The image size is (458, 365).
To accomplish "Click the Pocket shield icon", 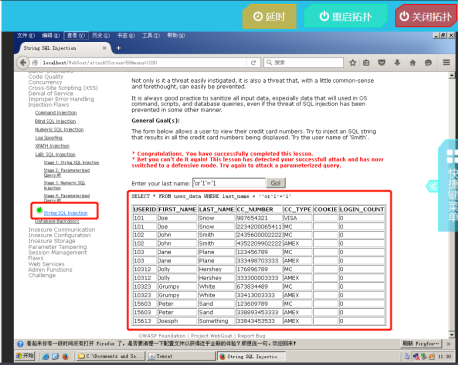I will point(382,63).
